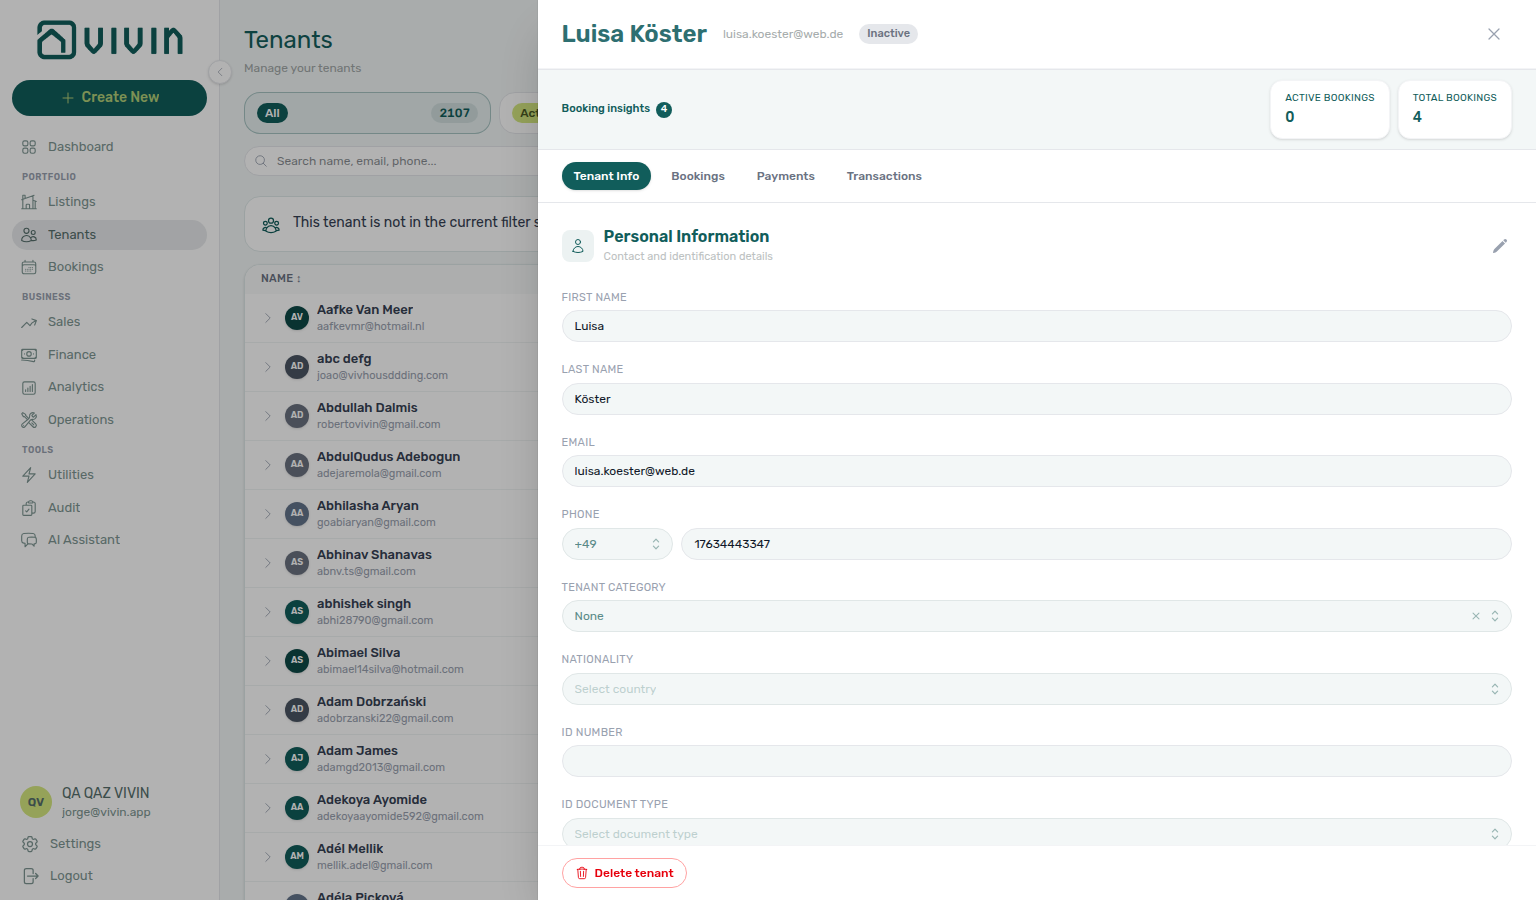Open the Analytics section icon
Viewport: 1536px width, 900px height.
(x=29, y=387)
